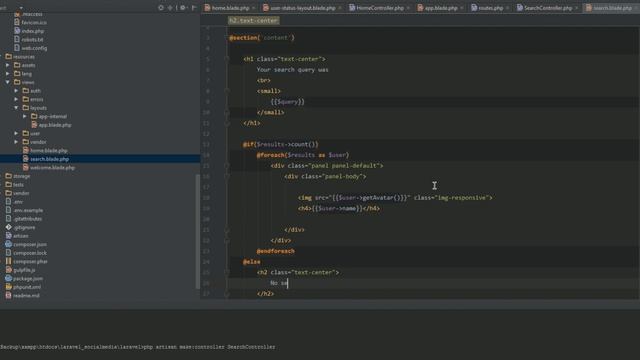Toggle fold marker on the panel-default div line

227,166
